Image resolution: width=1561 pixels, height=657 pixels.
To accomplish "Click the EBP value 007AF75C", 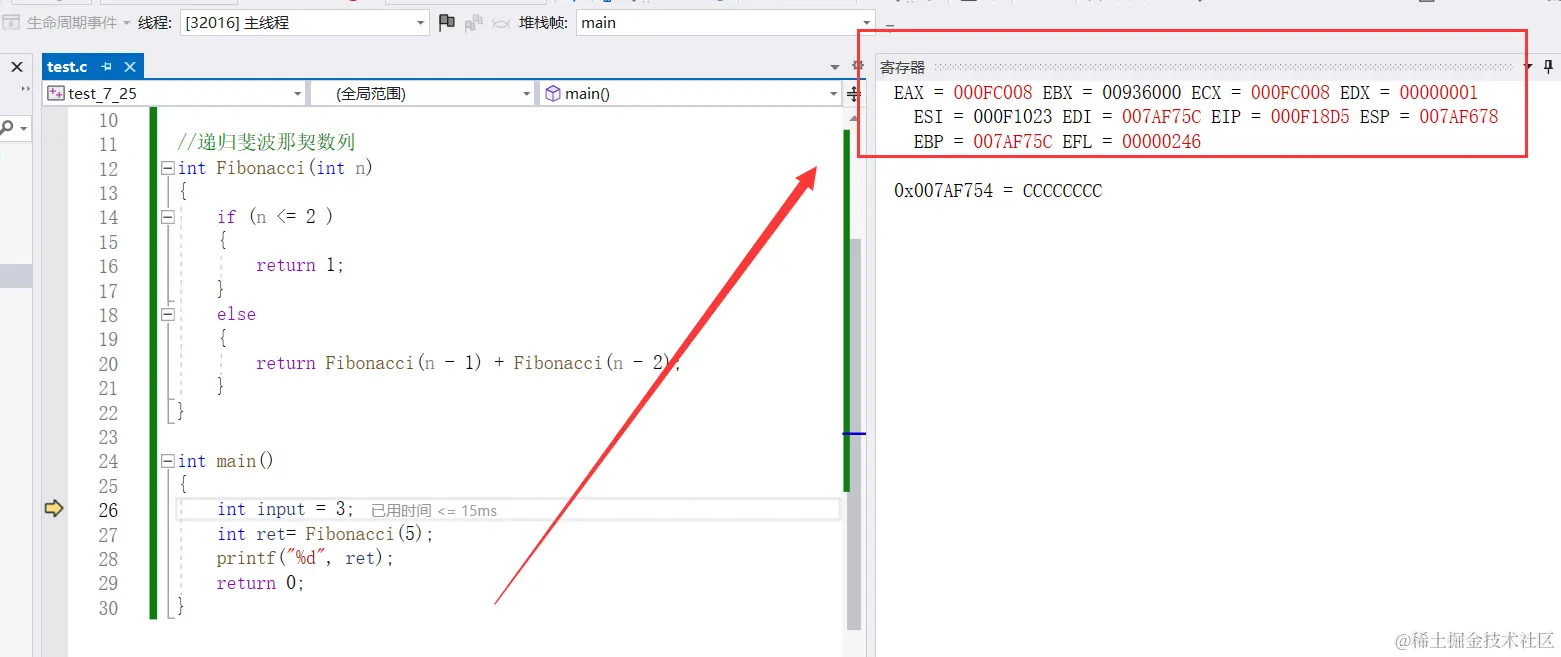I will pos(1012,142).
